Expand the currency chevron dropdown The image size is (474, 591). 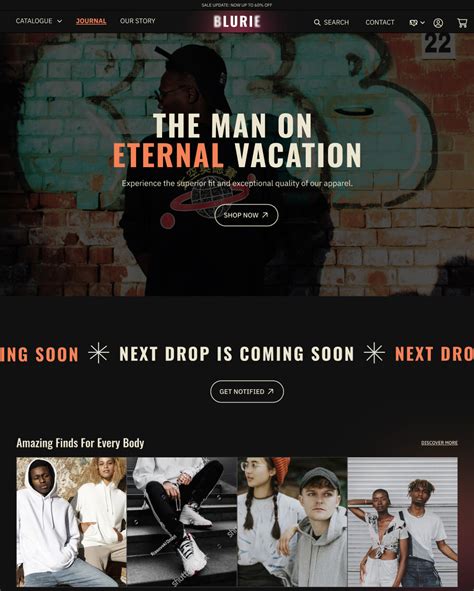(x=423, y=23)
